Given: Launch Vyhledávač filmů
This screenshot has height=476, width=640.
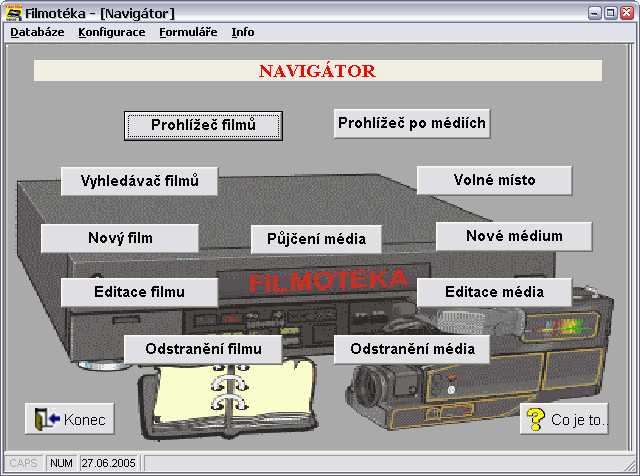Looking at the screenshot, I should point(139,181).
